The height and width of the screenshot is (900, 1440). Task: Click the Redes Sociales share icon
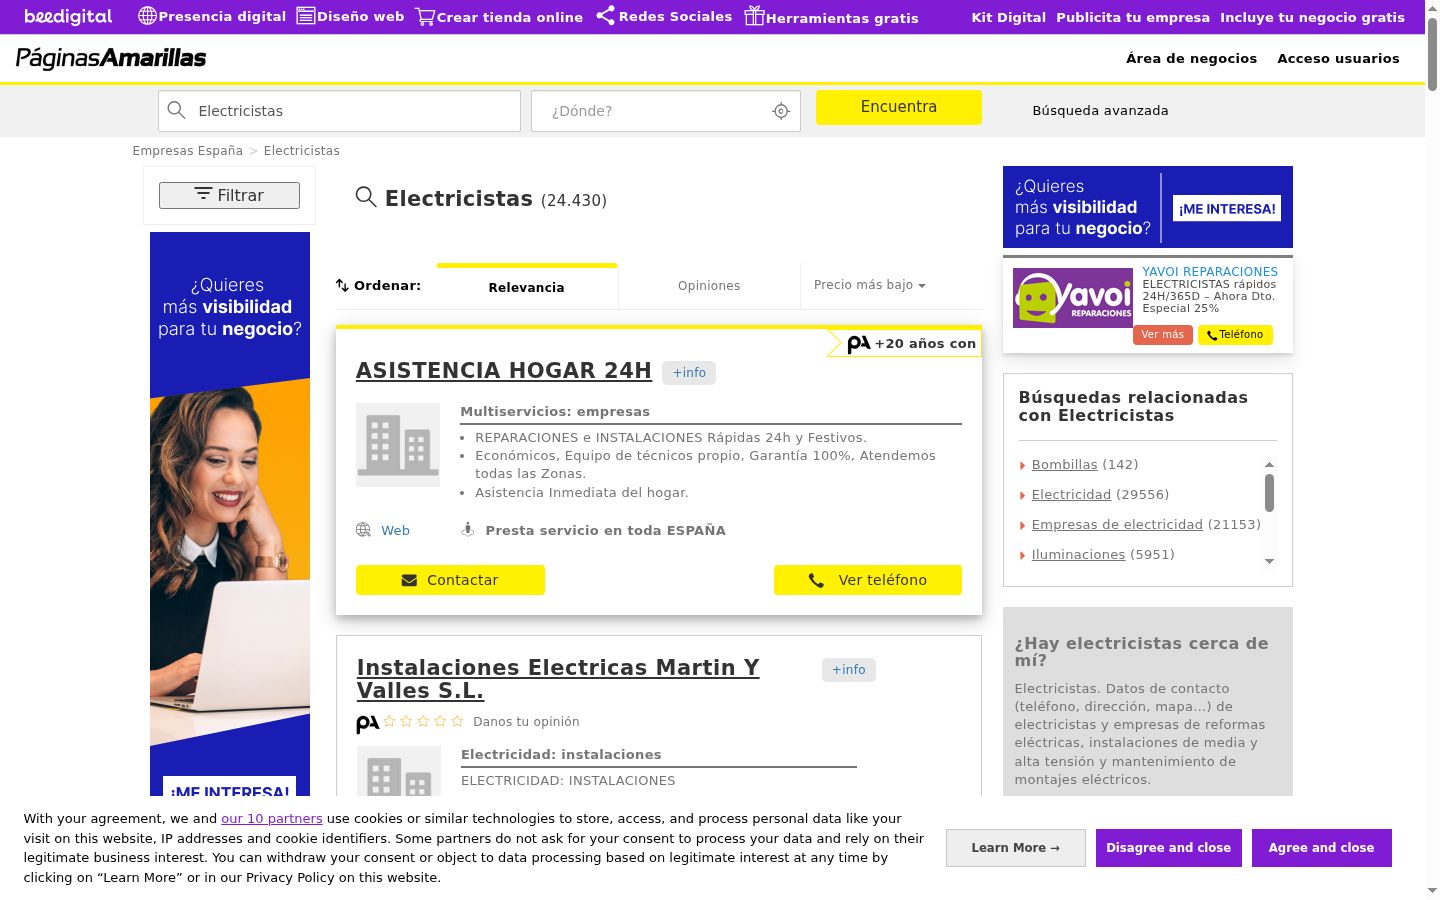[605, 16]
